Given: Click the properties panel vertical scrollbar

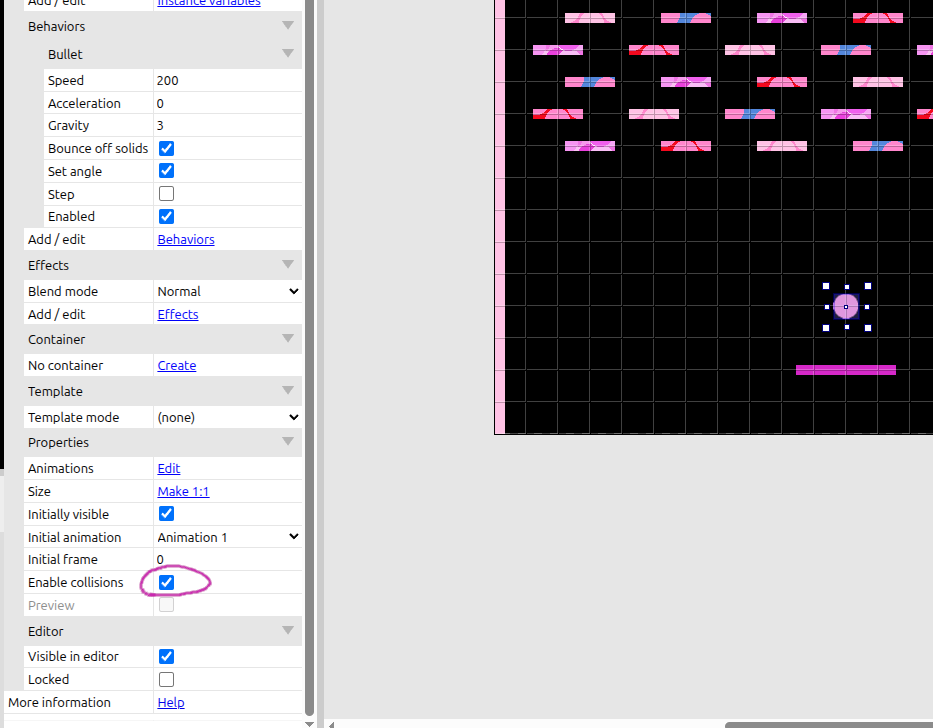Looking at the screenshot, I should 309,357.
